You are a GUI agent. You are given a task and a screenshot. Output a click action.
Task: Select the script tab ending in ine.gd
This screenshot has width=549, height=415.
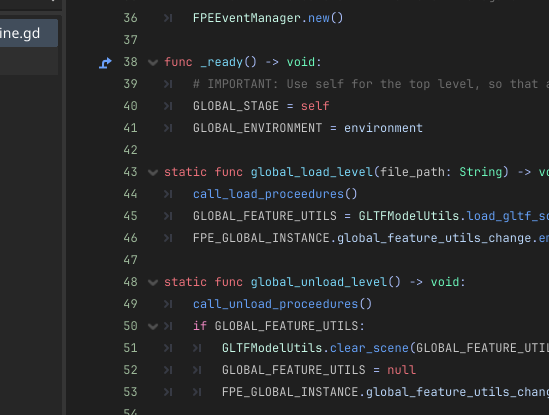click(x=29, y=33)
